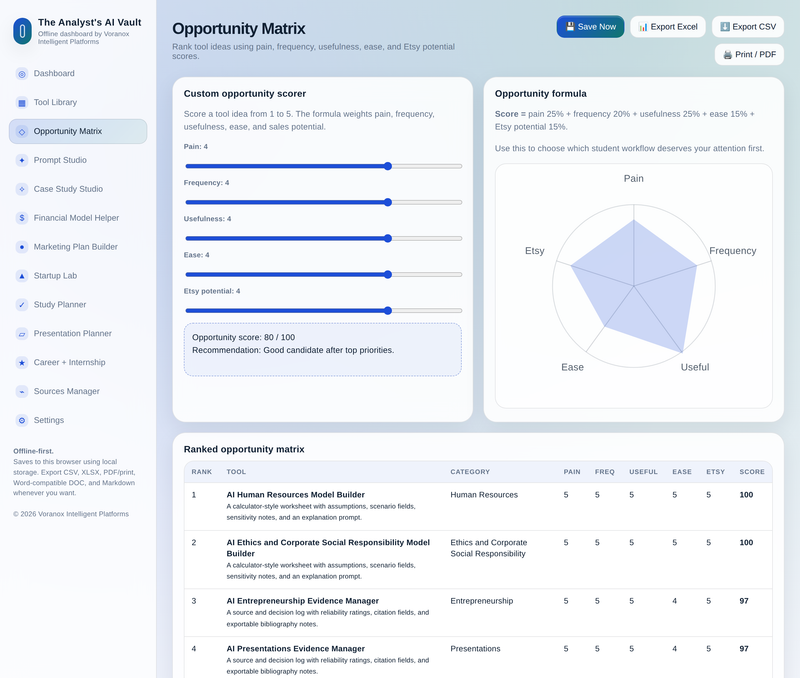Select AI Entrepreneurship Evidence Manager row

click(x=478, y=613)
